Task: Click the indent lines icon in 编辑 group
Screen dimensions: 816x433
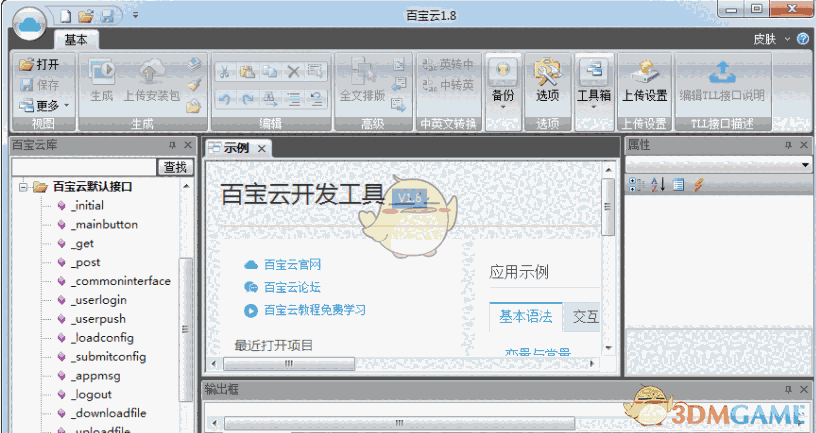Action: pos(293,98)
